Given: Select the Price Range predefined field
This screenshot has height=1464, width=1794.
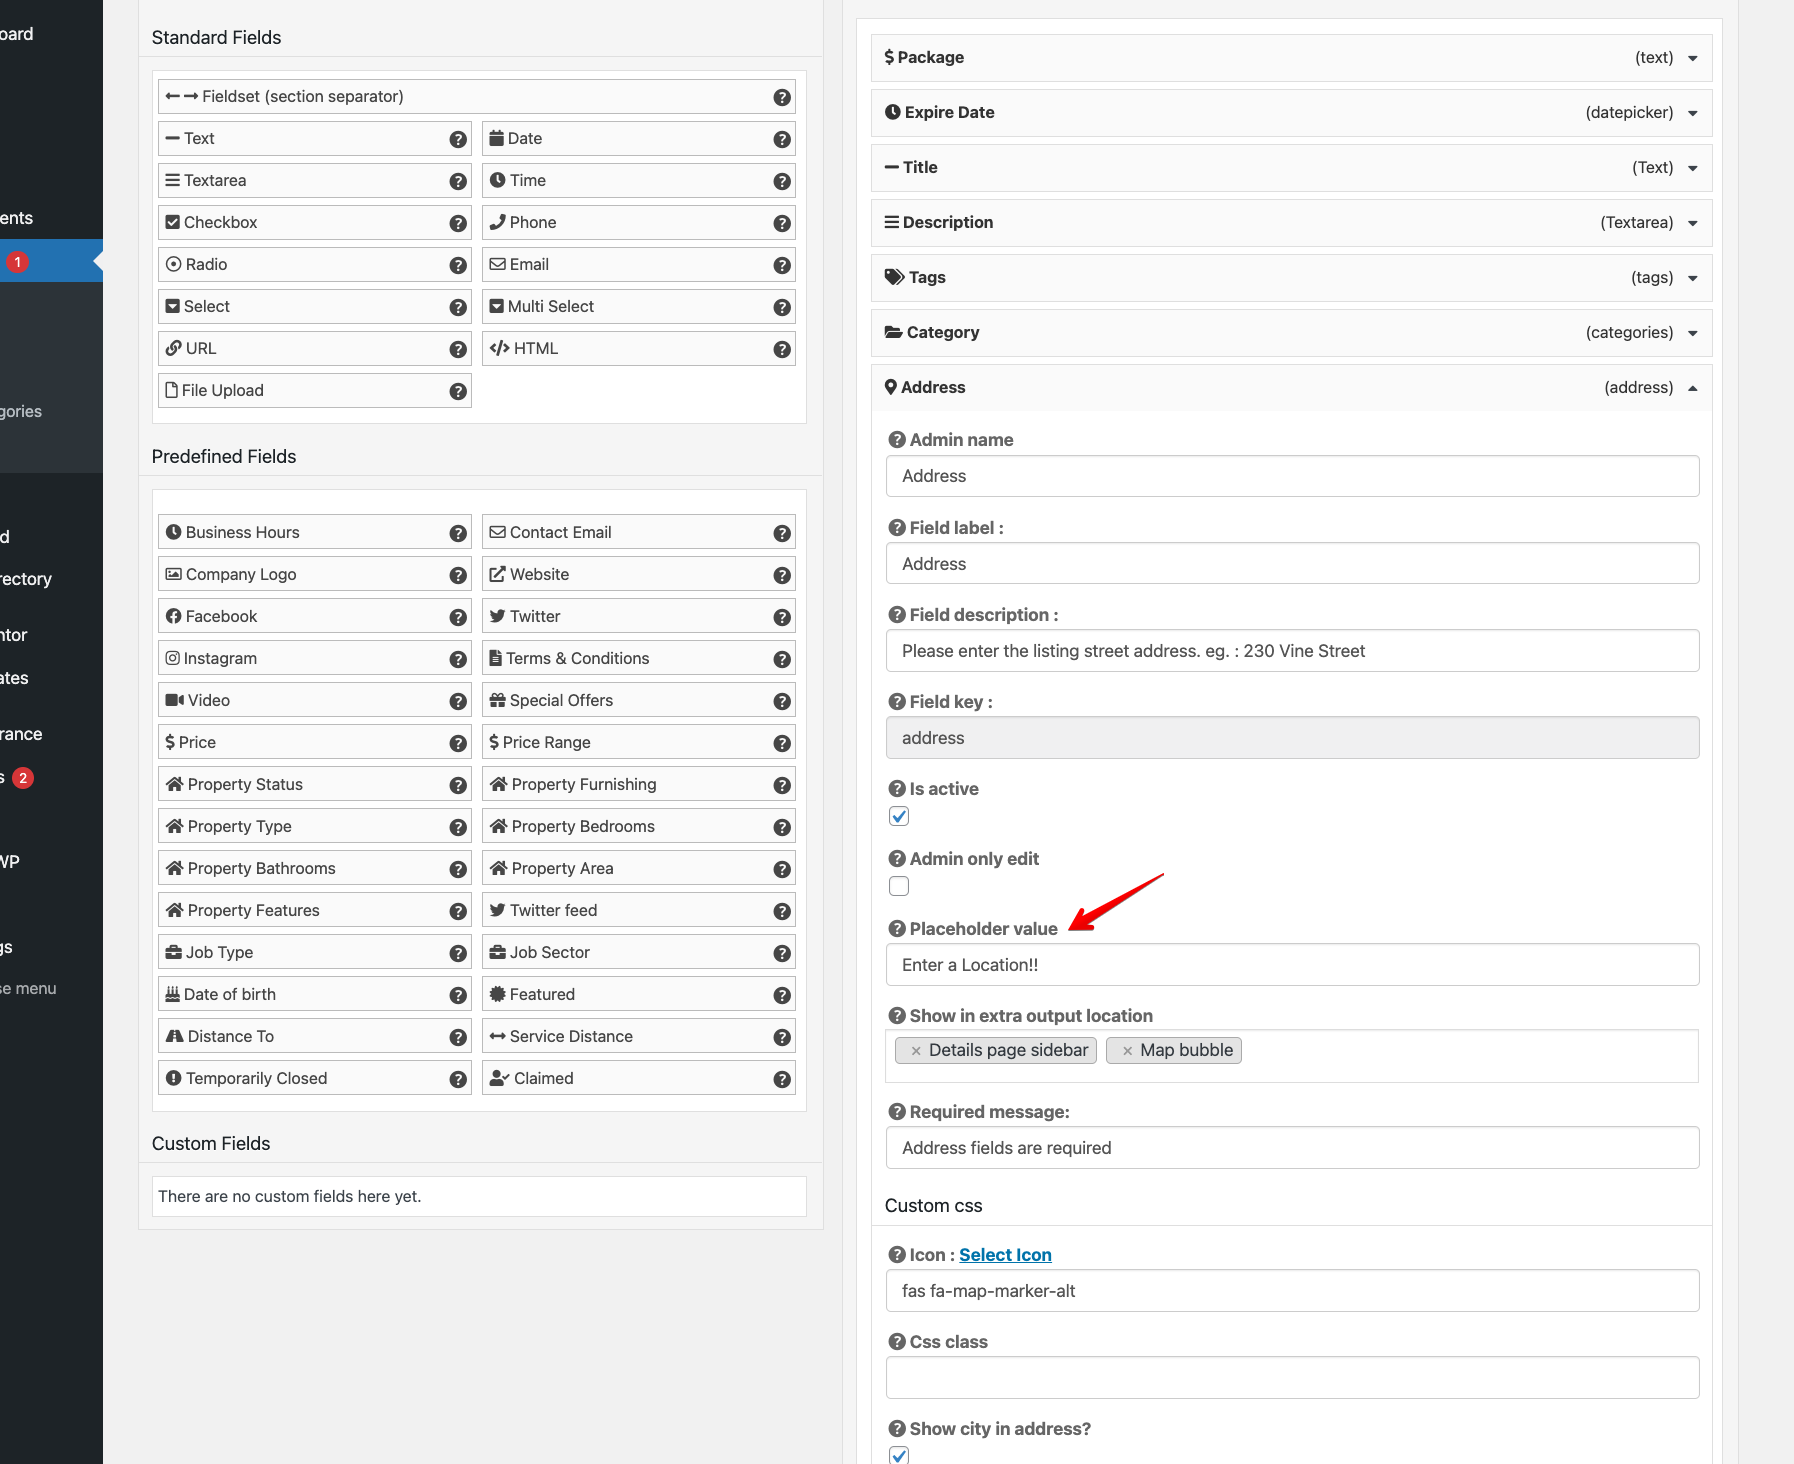Looking at the screenshot, I should [x=638, y=742].
